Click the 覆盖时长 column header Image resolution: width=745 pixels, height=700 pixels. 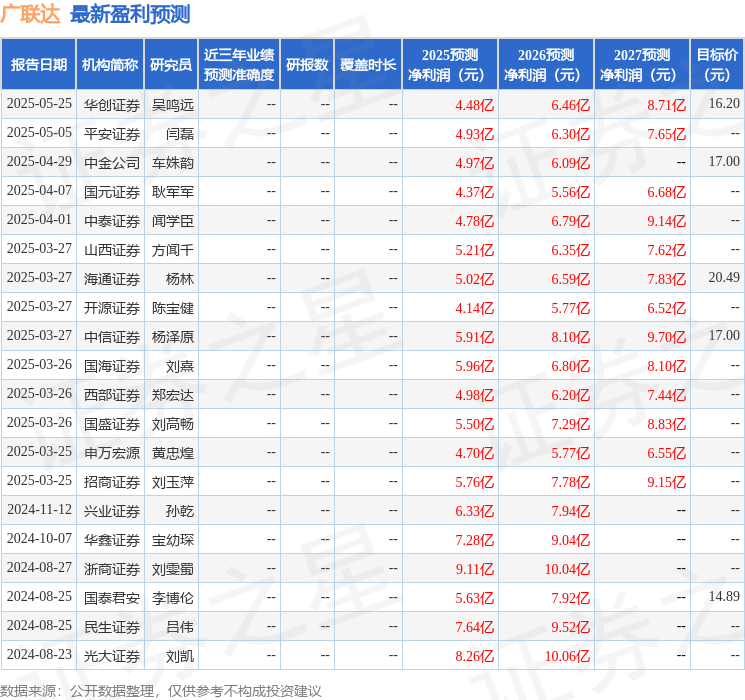(x=368, y=65)
